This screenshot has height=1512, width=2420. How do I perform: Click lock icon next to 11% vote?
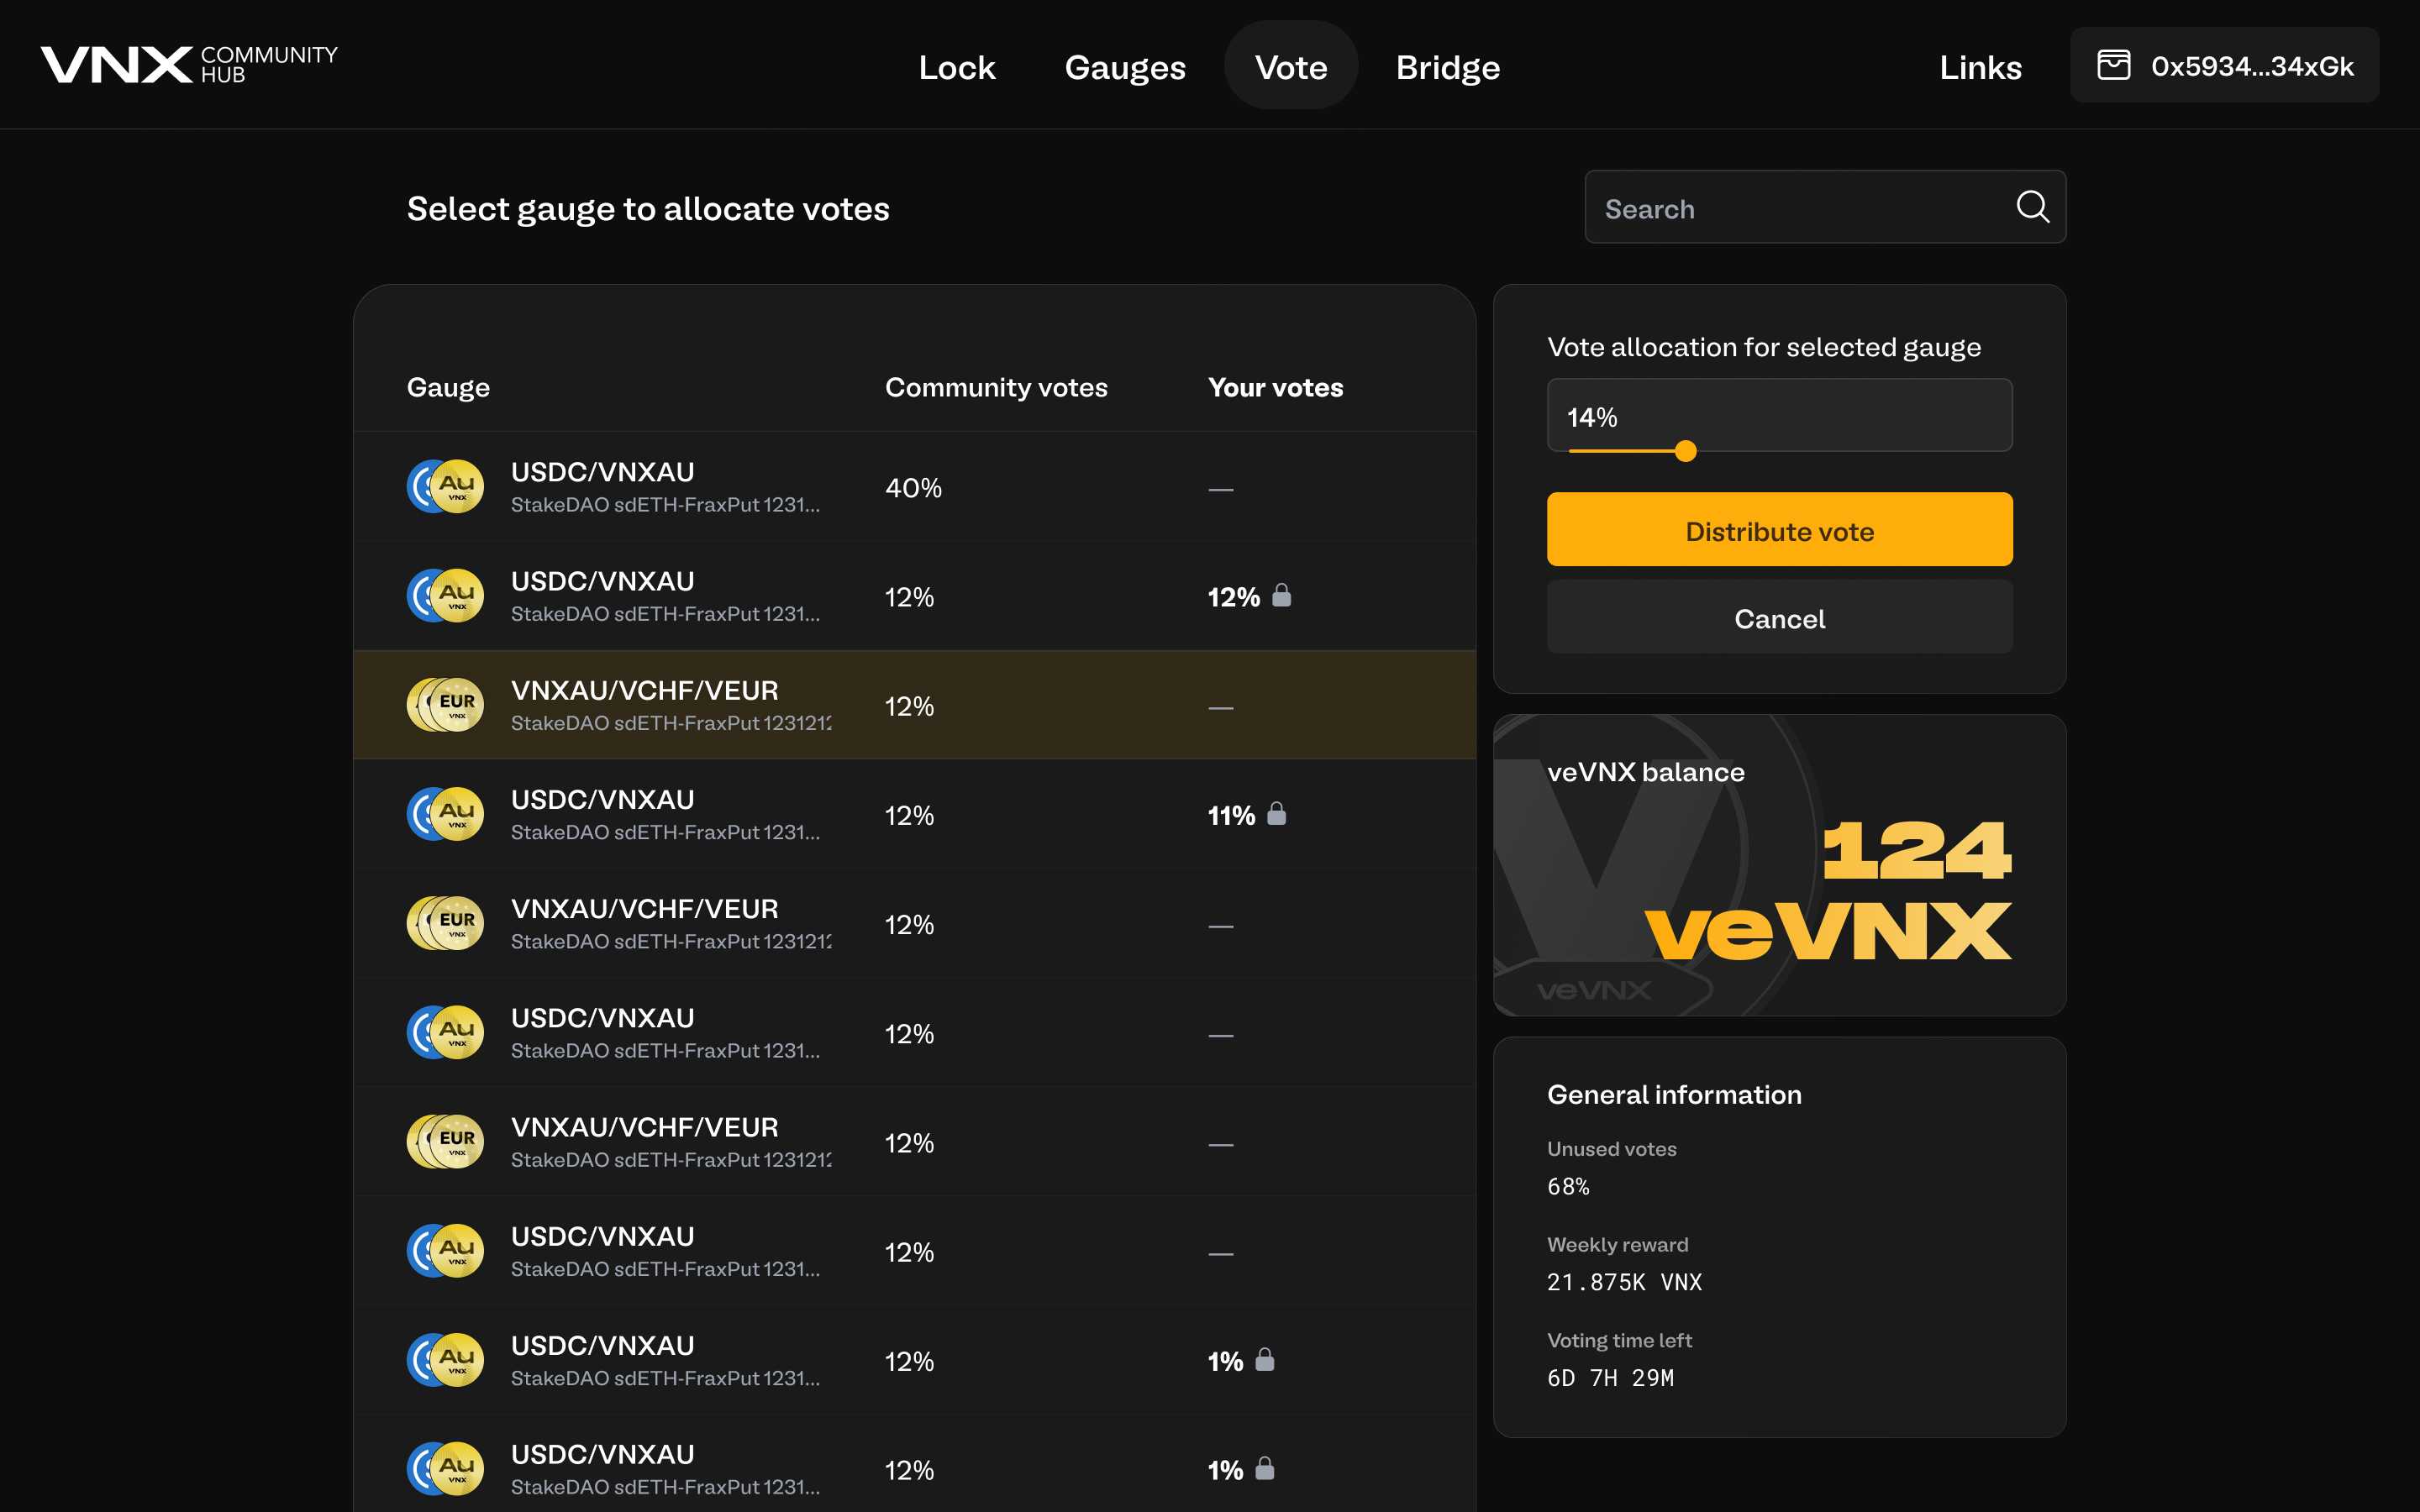click(x=1276, y=814)
